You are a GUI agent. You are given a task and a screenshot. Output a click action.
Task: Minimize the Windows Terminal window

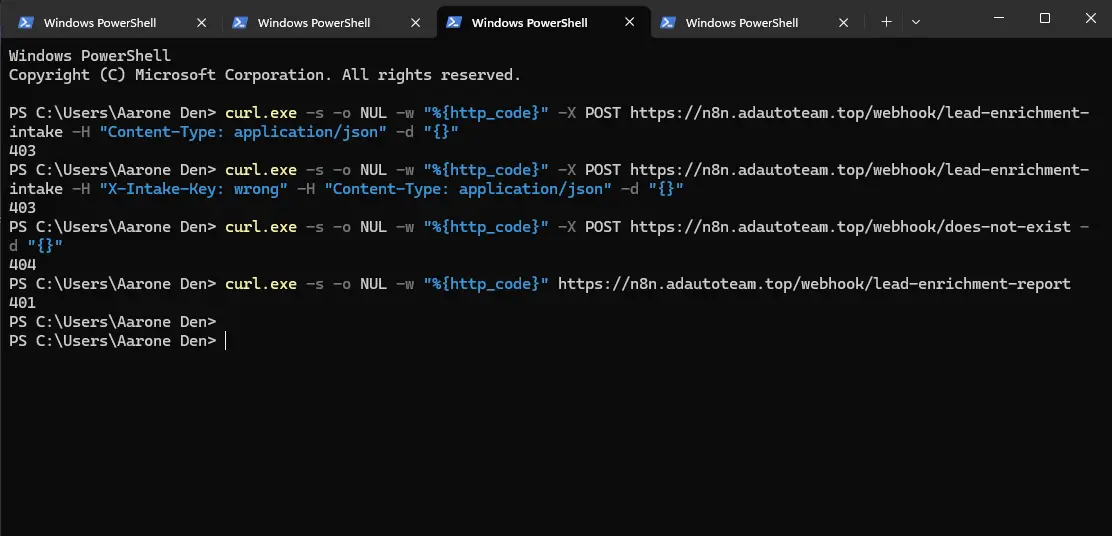coord(999,18)
